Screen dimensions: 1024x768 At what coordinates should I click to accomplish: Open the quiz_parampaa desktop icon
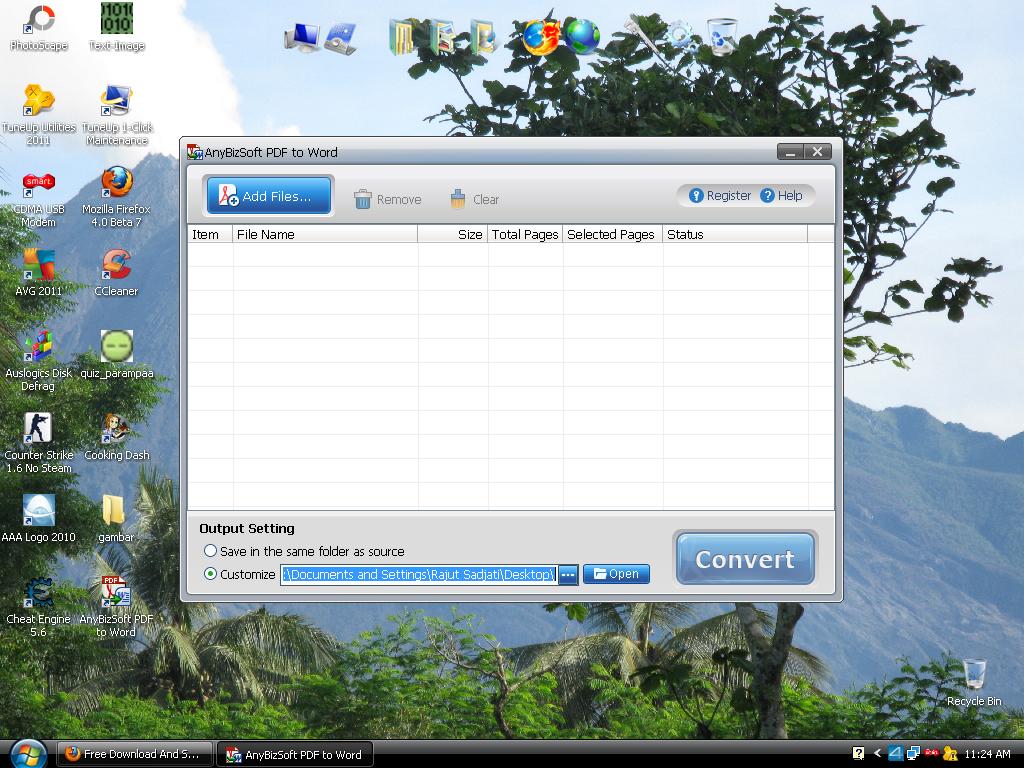pyautogui.click(x=116, y=355)
